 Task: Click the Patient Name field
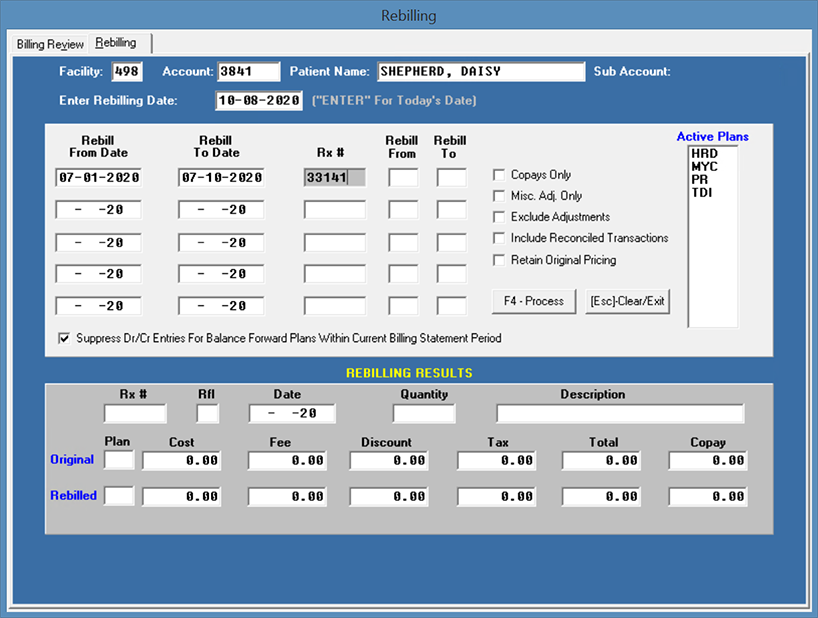480,72
